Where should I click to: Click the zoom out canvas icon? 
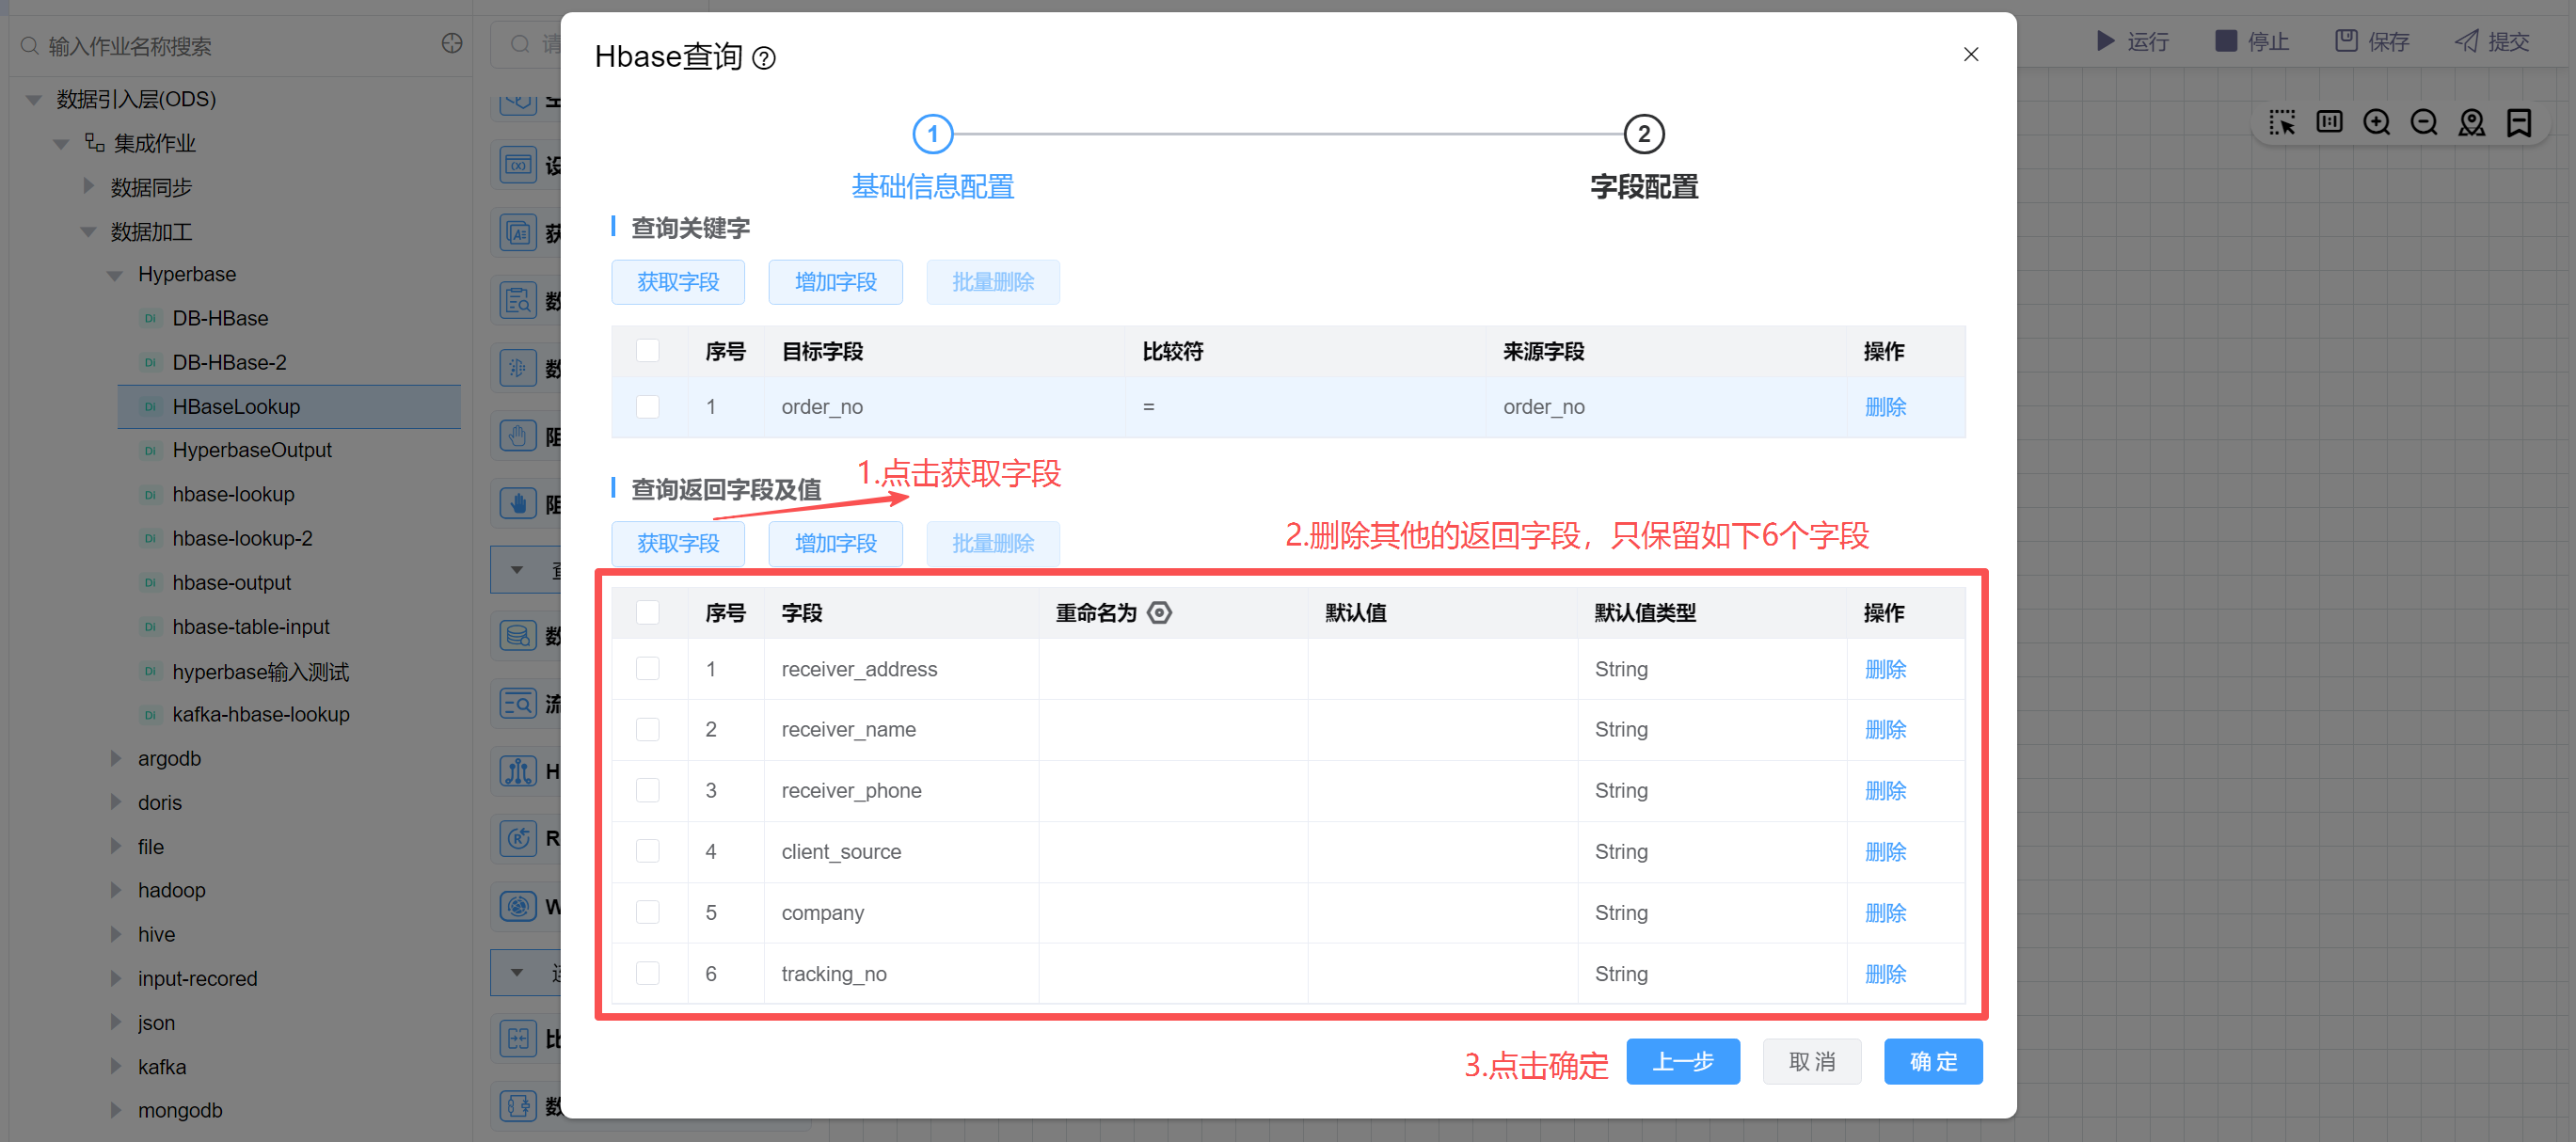point(2423,123)
